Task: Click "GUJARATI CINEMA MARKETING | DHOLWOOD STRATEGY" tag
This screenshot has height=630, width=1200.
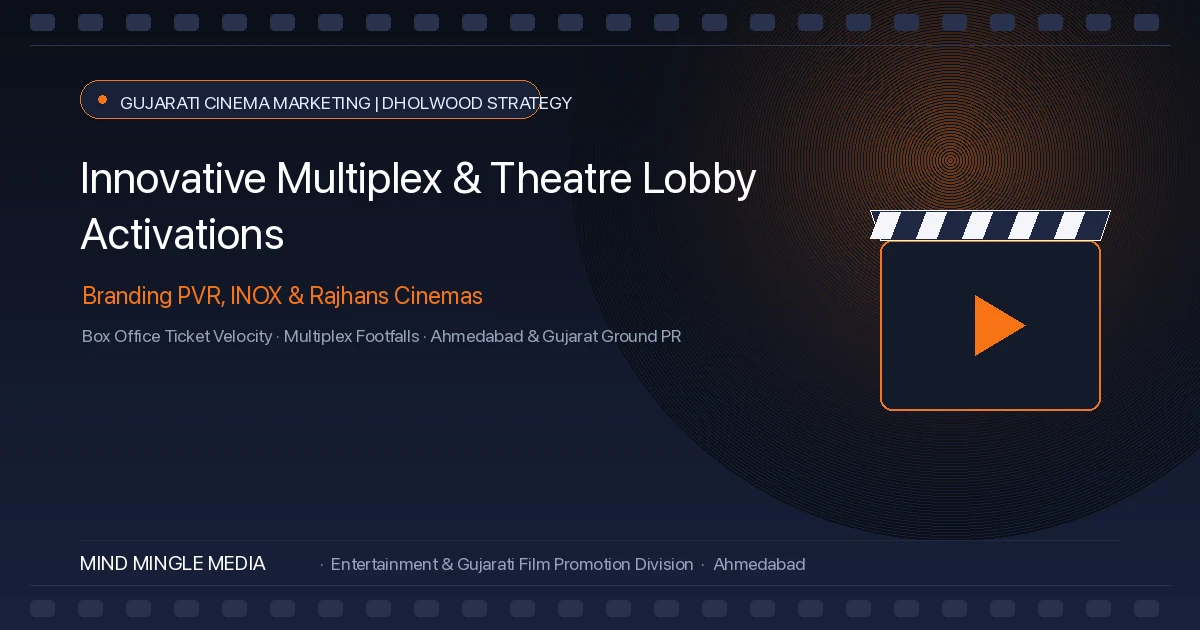Action: pos(310,100)
